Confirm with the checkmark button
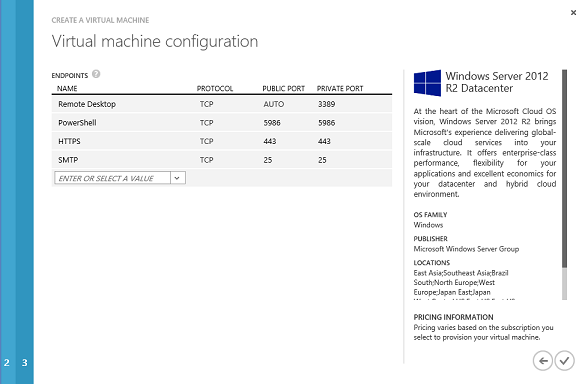The height and width of the screenshot is (384, 585). click(564, 361)
